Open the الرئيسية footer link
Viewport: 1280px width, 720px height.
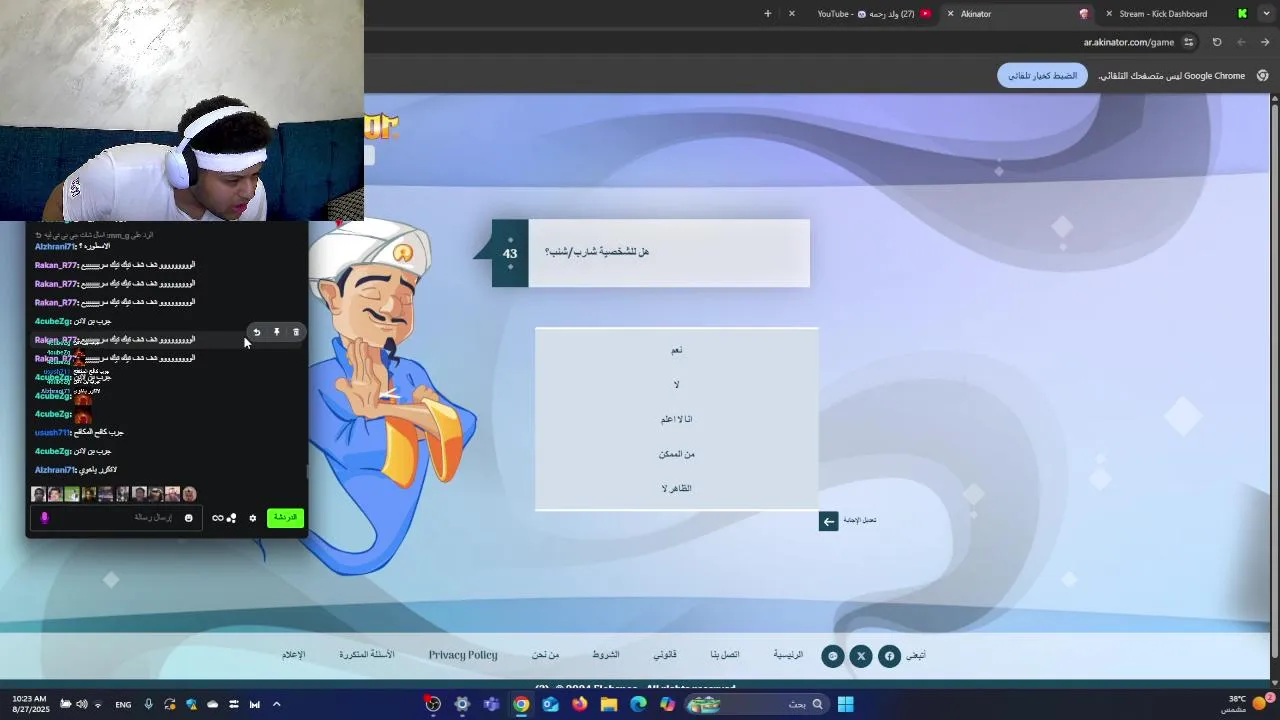pos(788,655)
